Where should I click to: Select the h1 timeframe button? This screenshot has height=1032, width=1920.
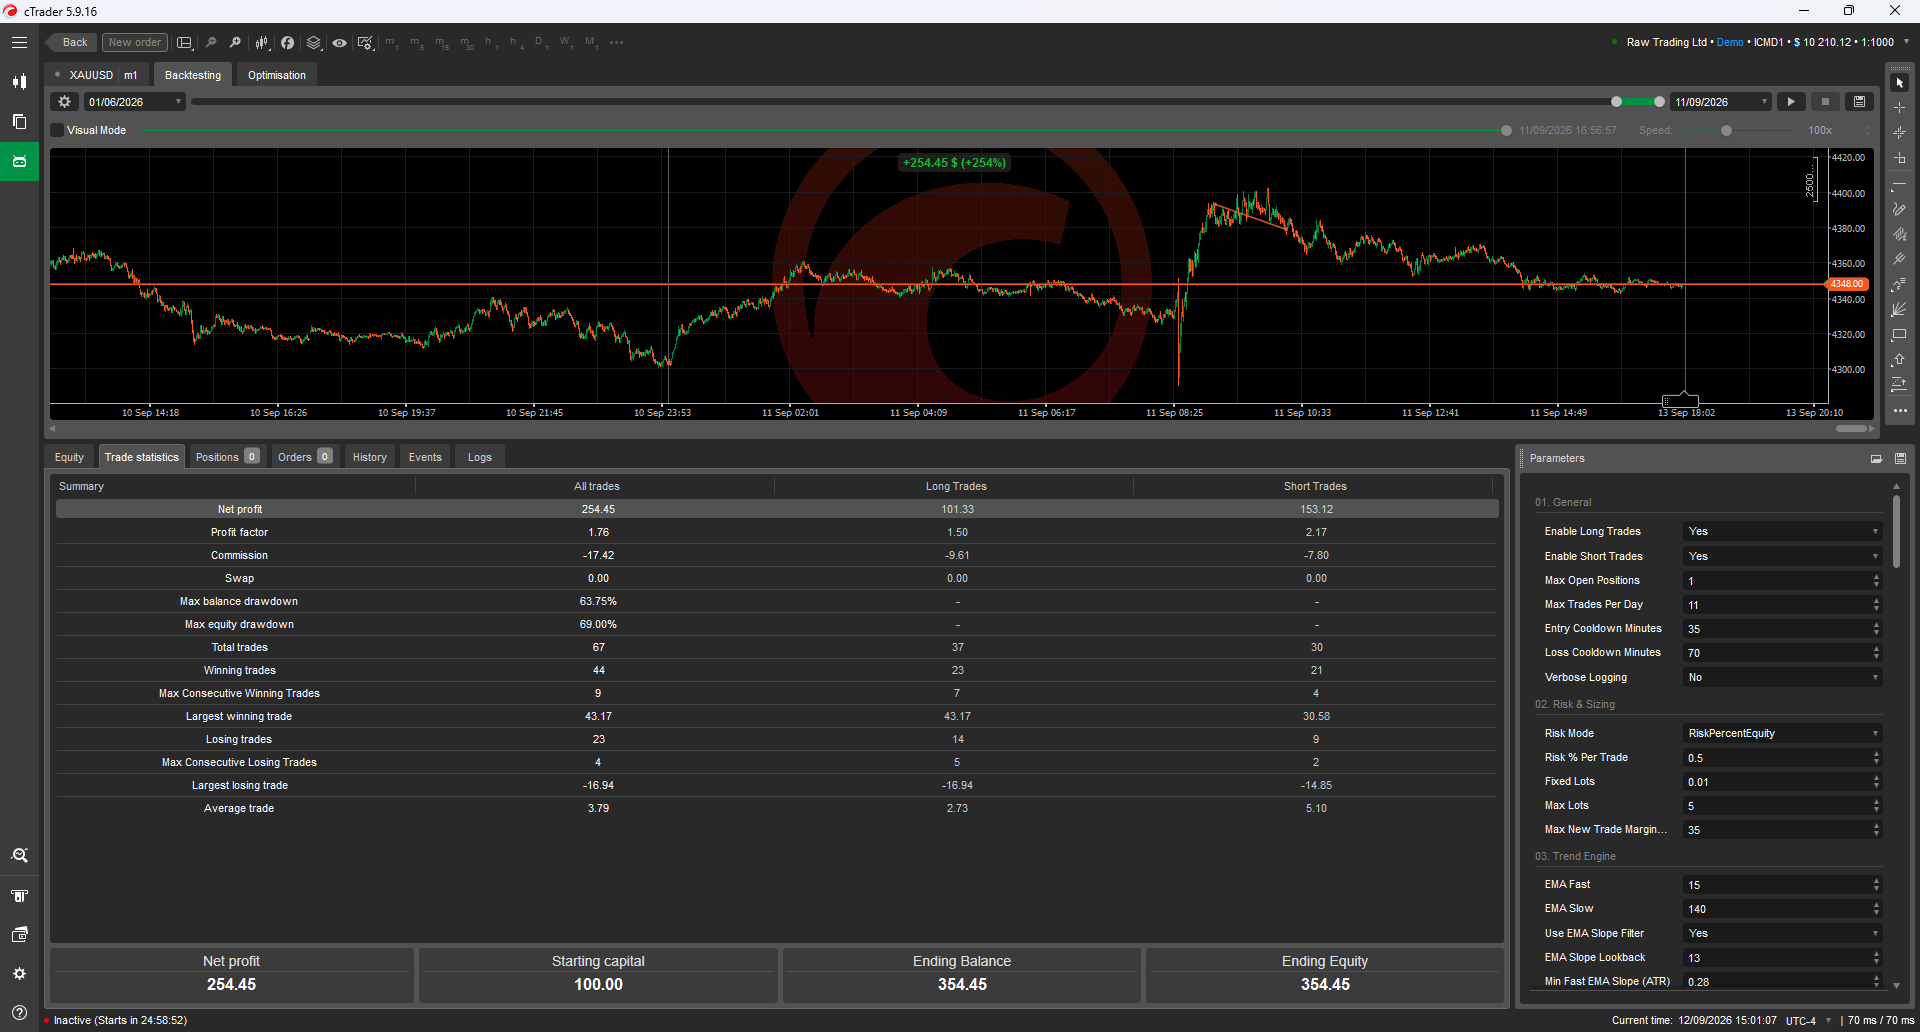click(490, 42)
